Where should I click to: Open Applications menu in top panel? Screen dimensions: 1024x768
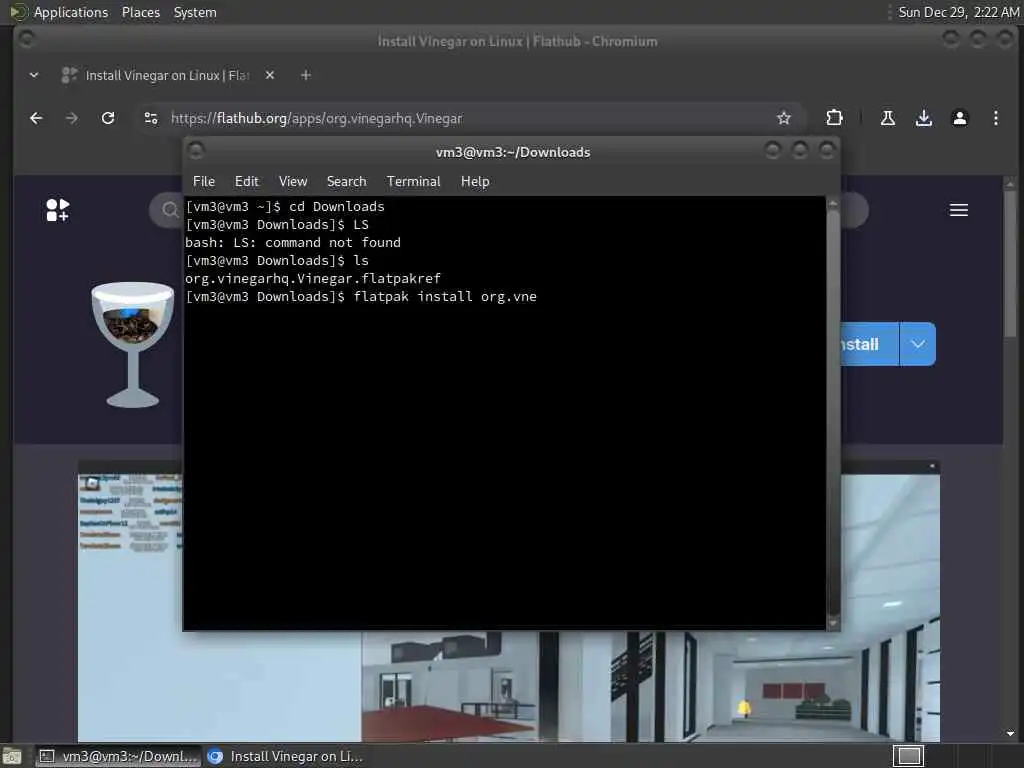[x=71, y=12]
